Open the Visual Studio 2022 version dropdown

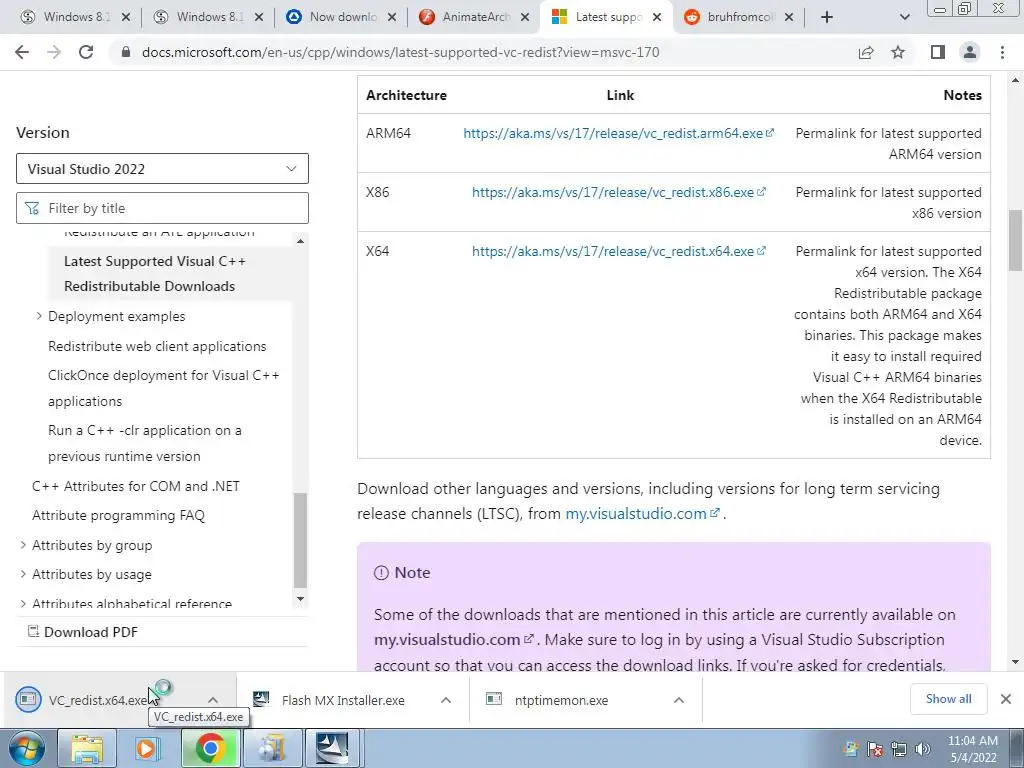coord(162,168)
